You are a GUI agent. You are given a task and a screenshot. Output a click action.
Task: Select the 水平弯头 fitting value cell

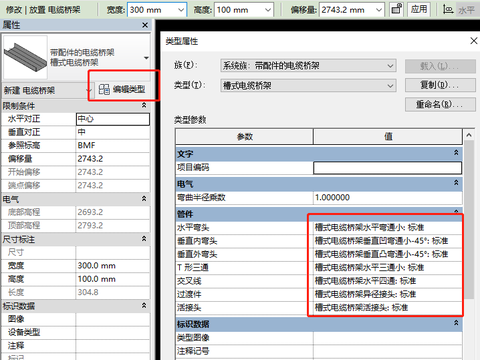[x=387, y=228]
